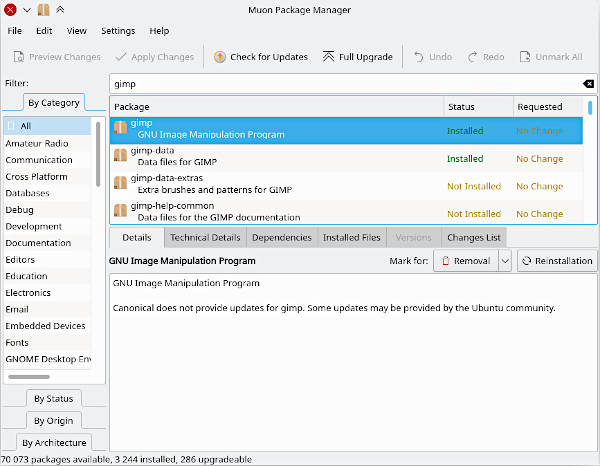Open the Details tab
600x466 pixels.
pyautogui.click(x=137, y=238)
